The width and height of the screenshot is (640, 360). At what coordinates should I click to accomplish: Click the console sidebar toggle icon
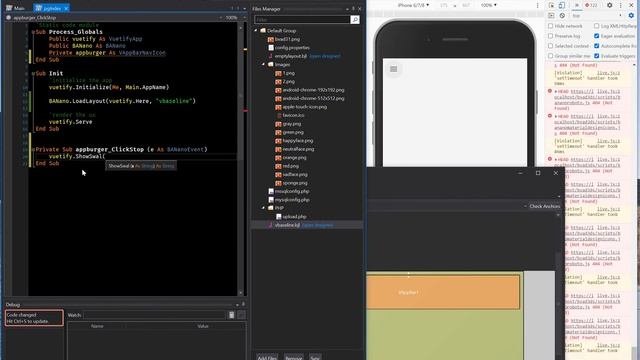point(551,16)
